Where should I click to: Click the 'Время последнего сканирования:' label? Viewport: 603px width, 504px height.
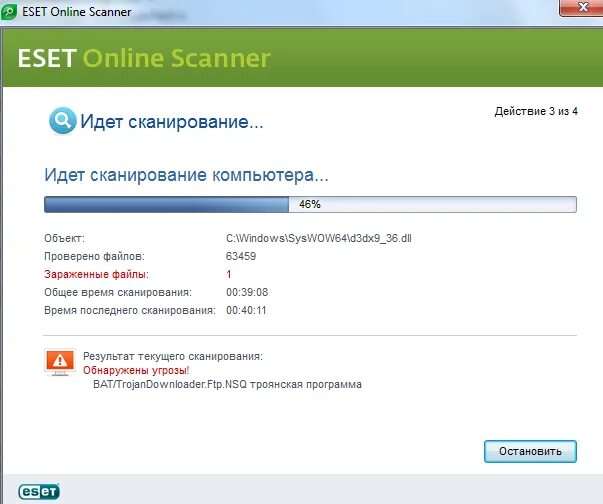point(130,311)
